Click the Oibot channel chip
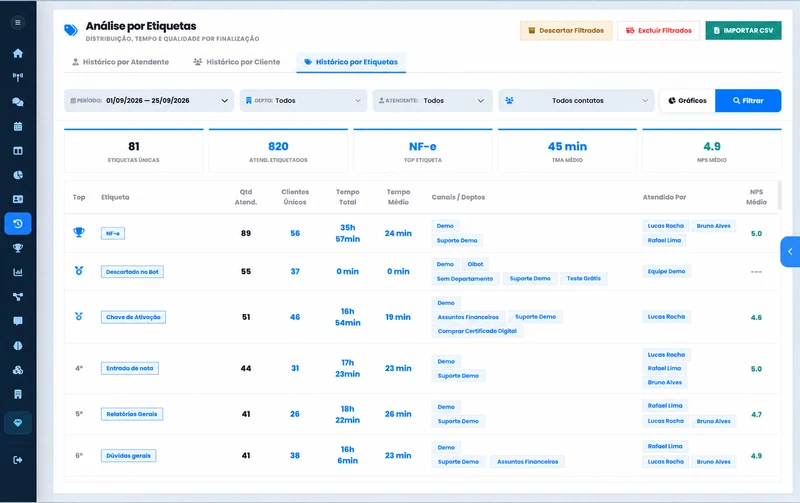Image resolution: width=800 pixels, height=503 pixels. [475, 264]
